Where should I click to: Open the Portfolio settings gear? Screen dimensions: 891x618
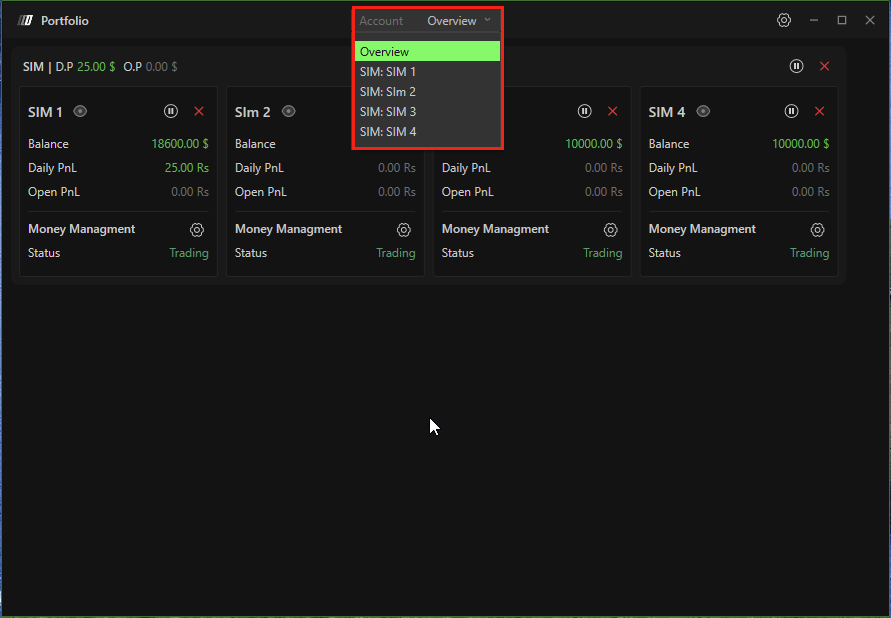(x=784, y=21)
